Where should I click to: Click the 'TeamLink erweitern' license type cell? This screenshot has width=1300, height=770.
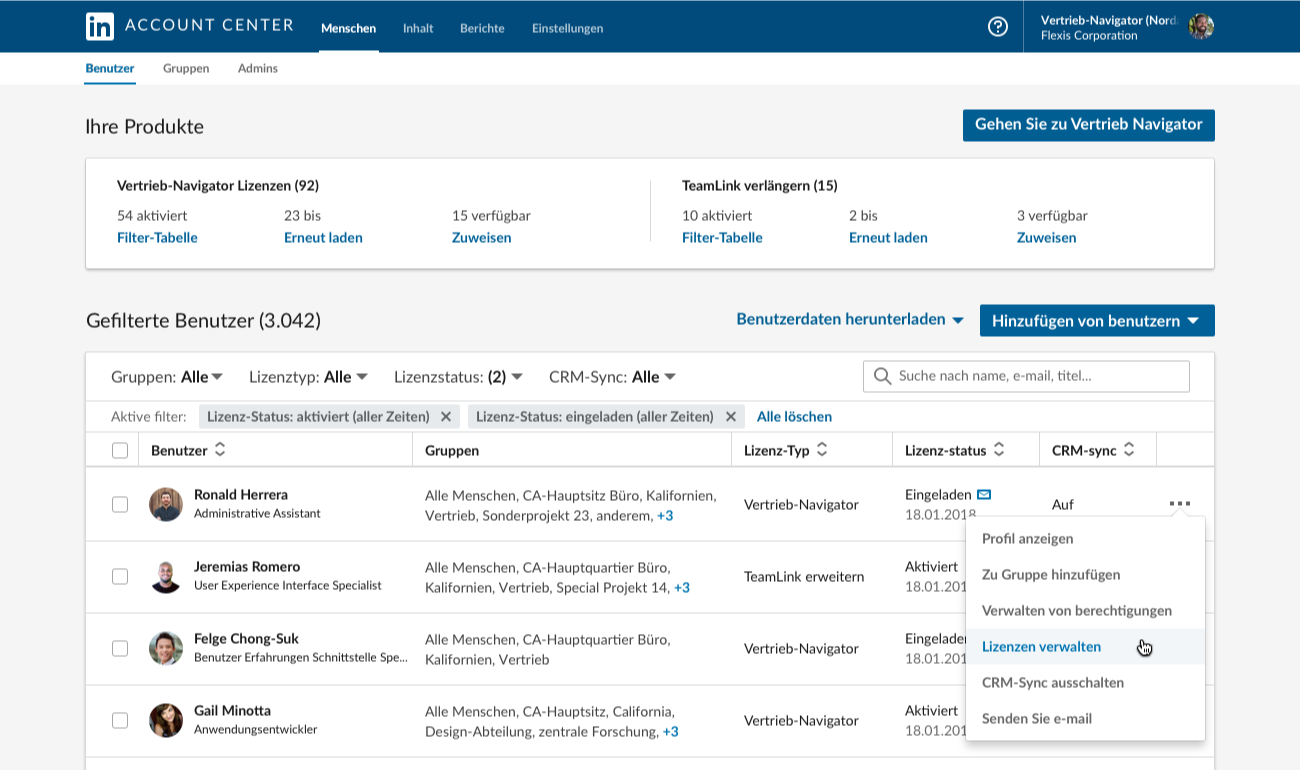coord(804,576)
